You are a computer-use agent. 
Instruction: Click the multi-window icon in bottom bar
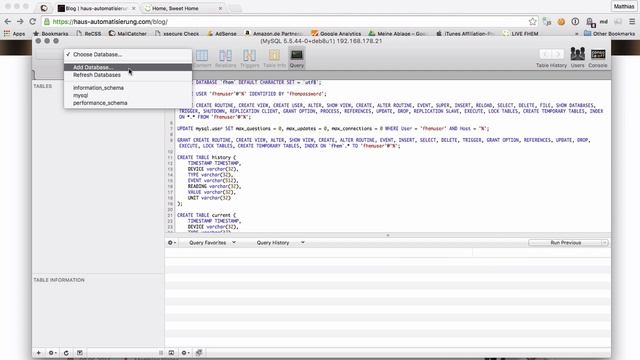click(199, 353)
